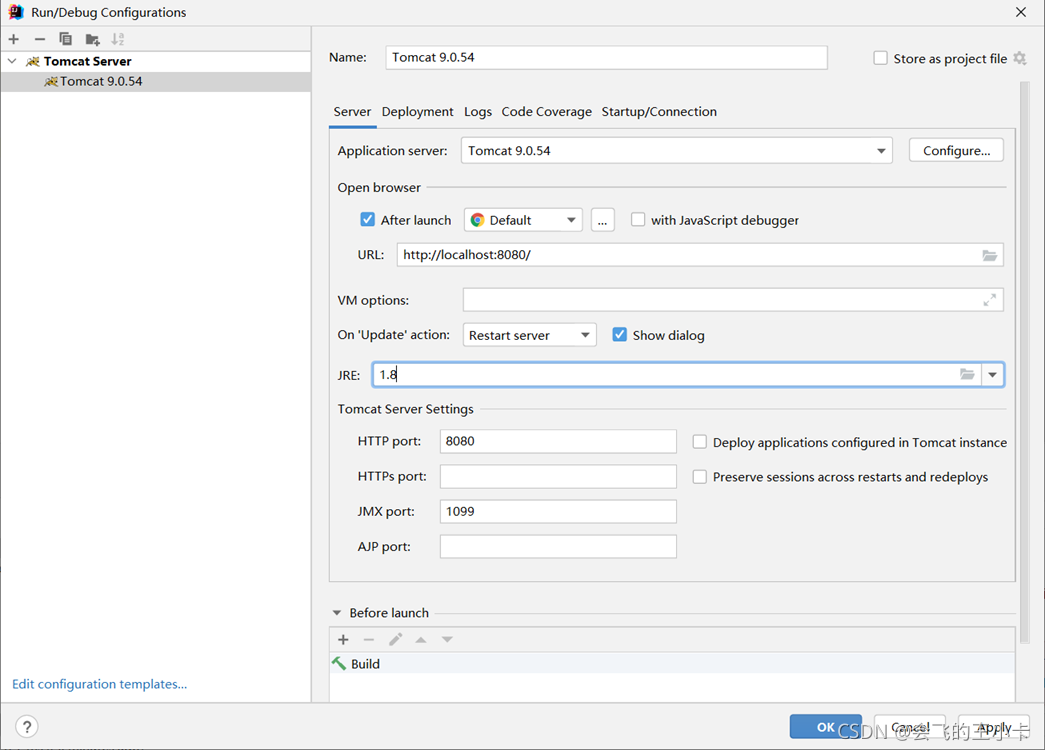This screenshot has height=750, width=1045.
Task: Enable Preserve sessions across restarts and redeploys
Action: [699, 477]
